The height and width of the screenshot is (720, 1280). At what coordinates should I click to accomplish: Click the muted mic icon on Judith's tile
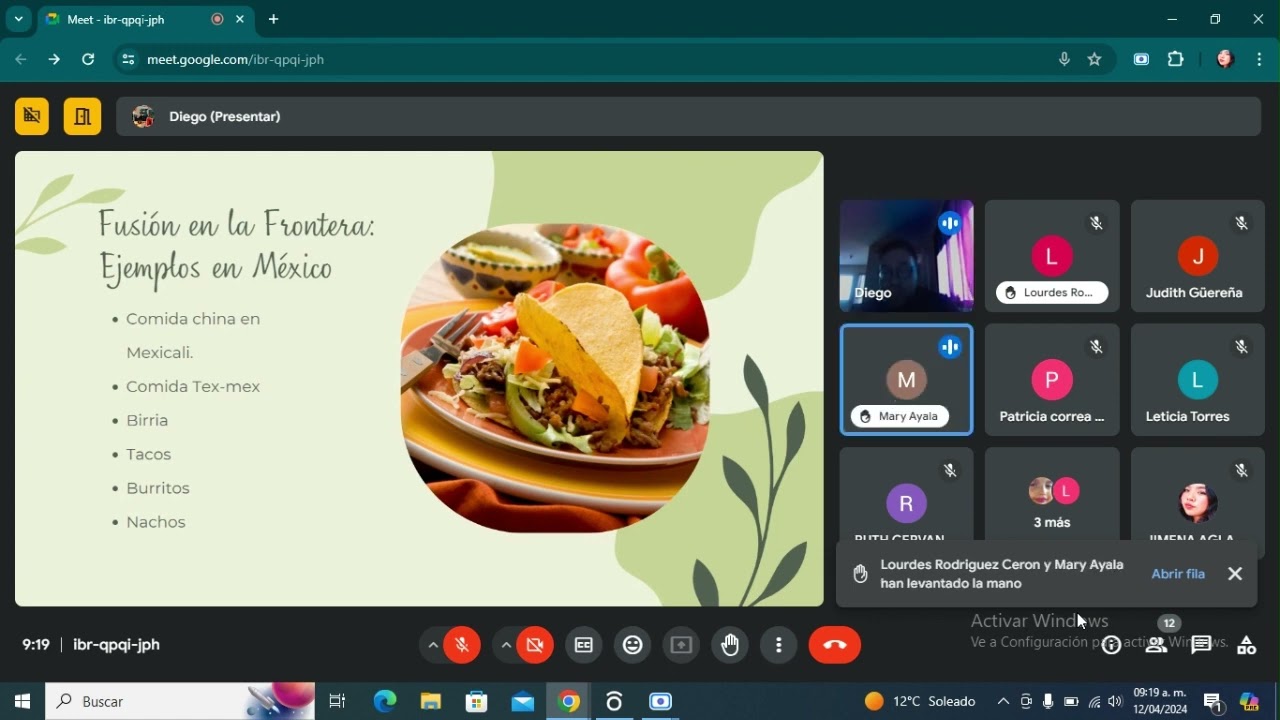(x=1242, y=223)
